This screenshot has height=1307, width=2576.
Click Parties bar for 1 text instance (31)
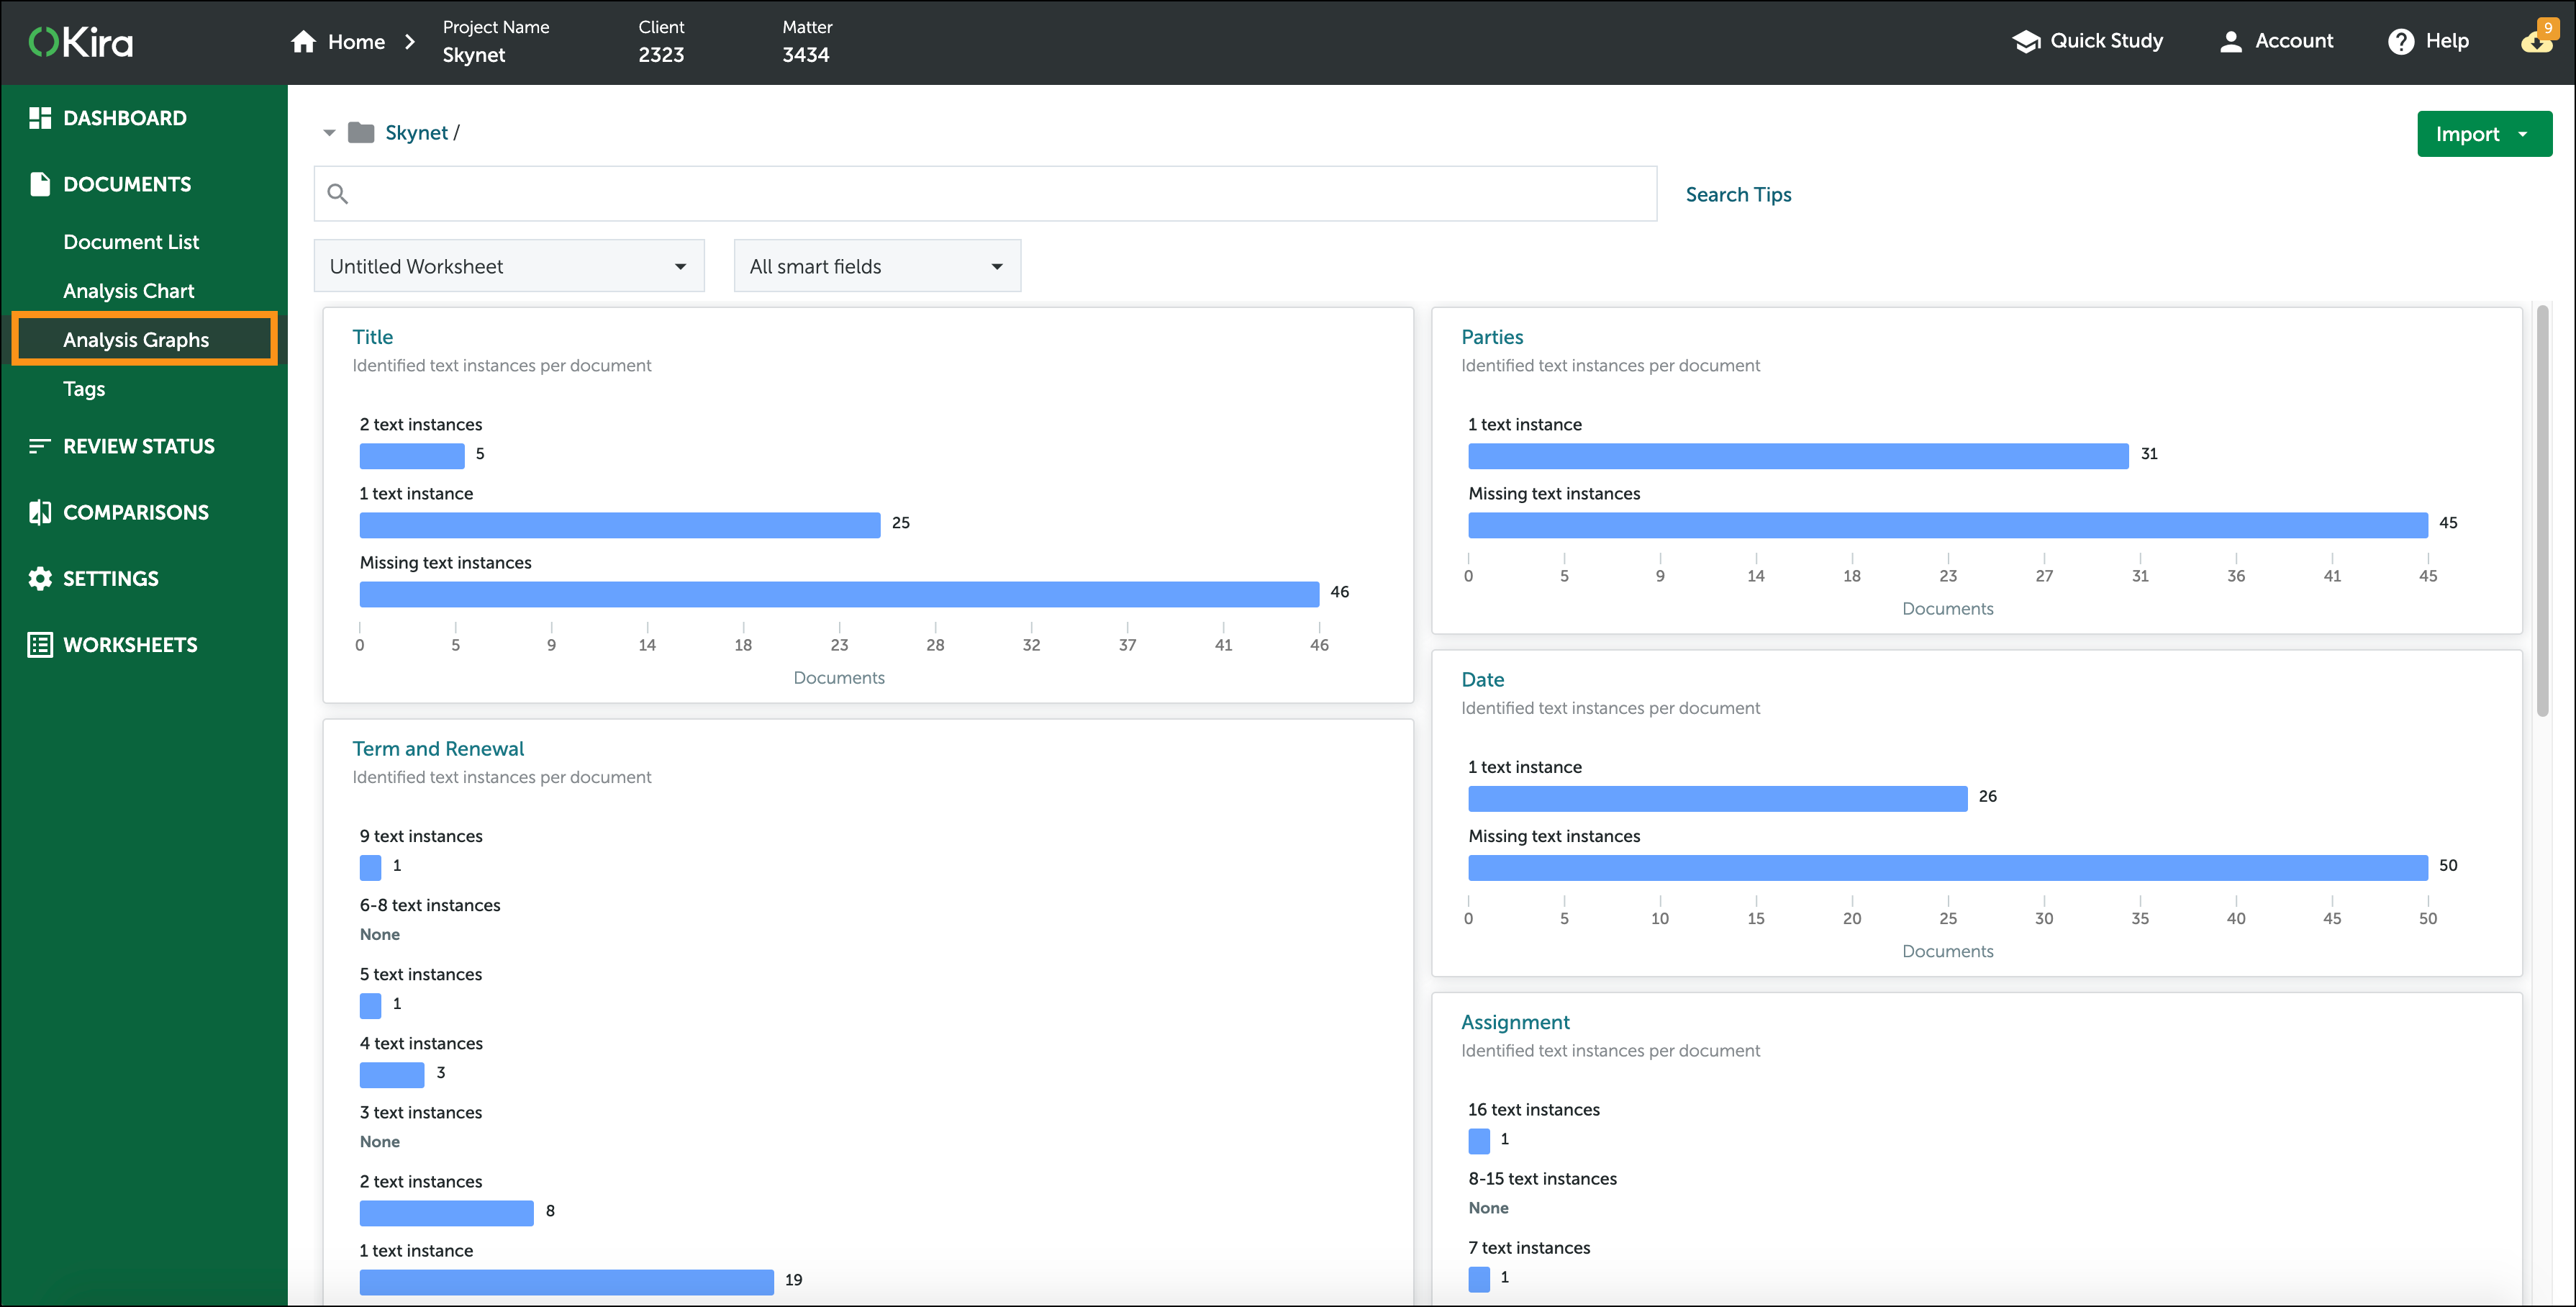pyautogui.click(x=1798, y=456)
